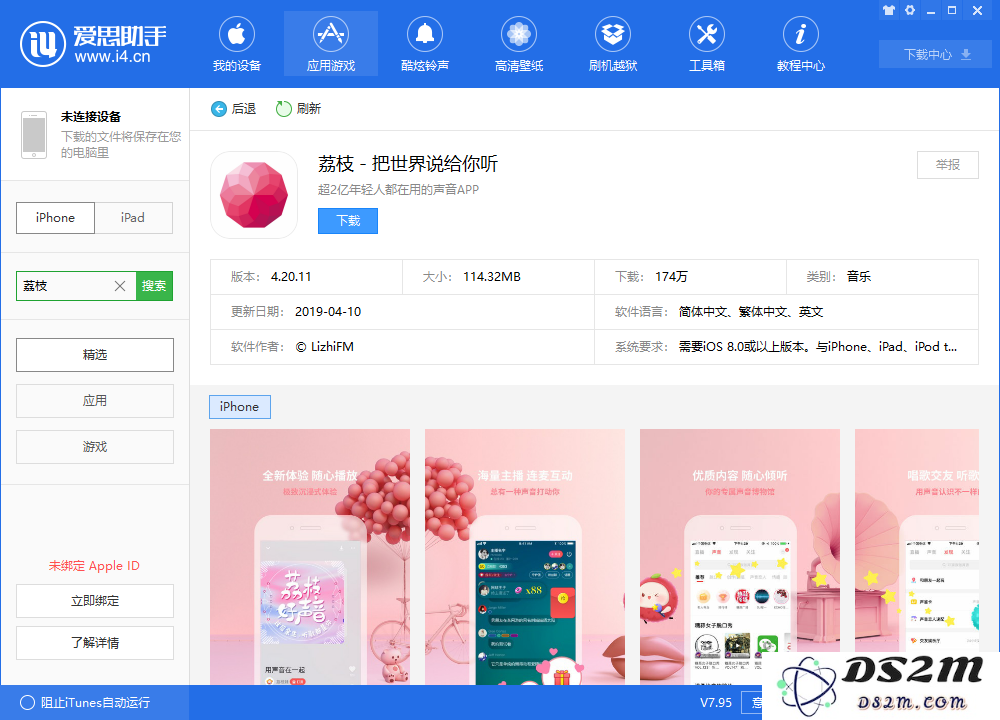1000x720 pixels.
Task: Open 我的设备 (My Device) section
Action: pyautogui.click(x=237, y=44)
